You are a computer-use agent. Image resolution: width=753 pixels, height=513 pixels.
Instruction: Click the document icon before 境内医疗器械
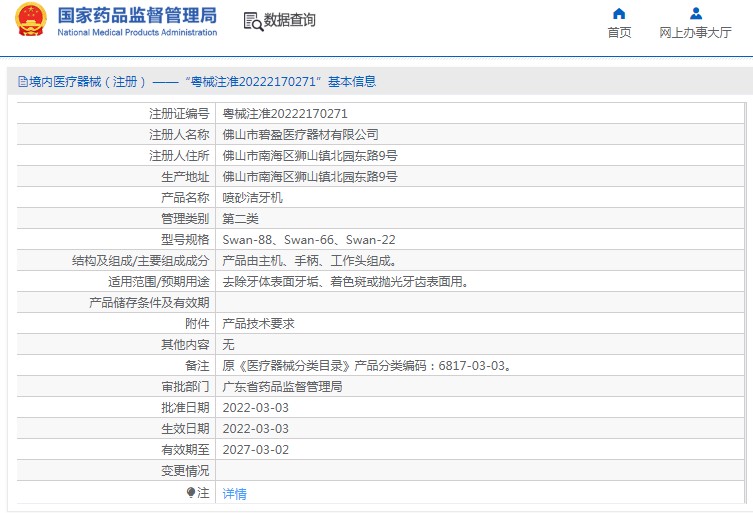[x=23, y=82]
